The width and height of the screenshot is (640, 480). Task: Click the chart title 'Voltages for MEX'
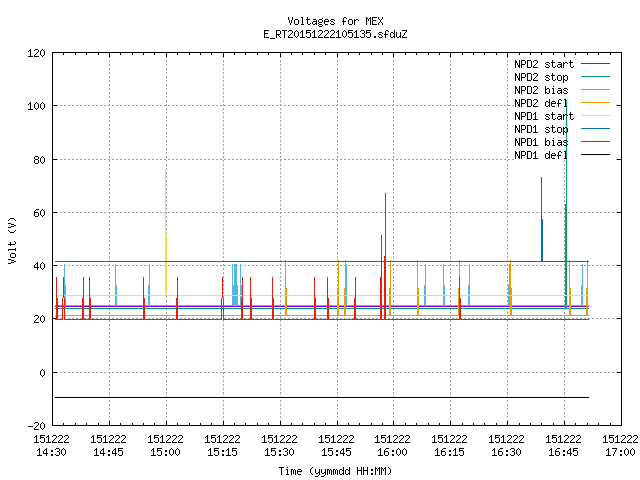click(335, 21)
